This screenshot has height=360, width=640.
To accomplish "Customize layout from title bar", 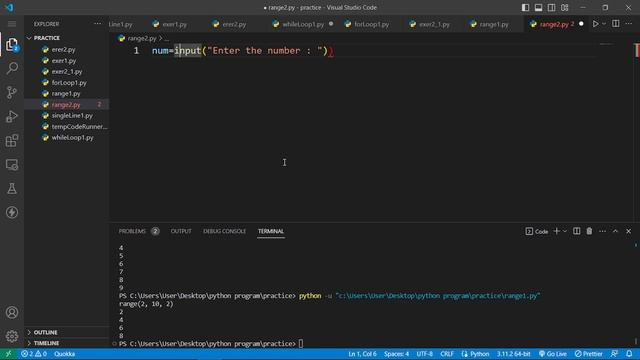I will [x=564, y=7].
